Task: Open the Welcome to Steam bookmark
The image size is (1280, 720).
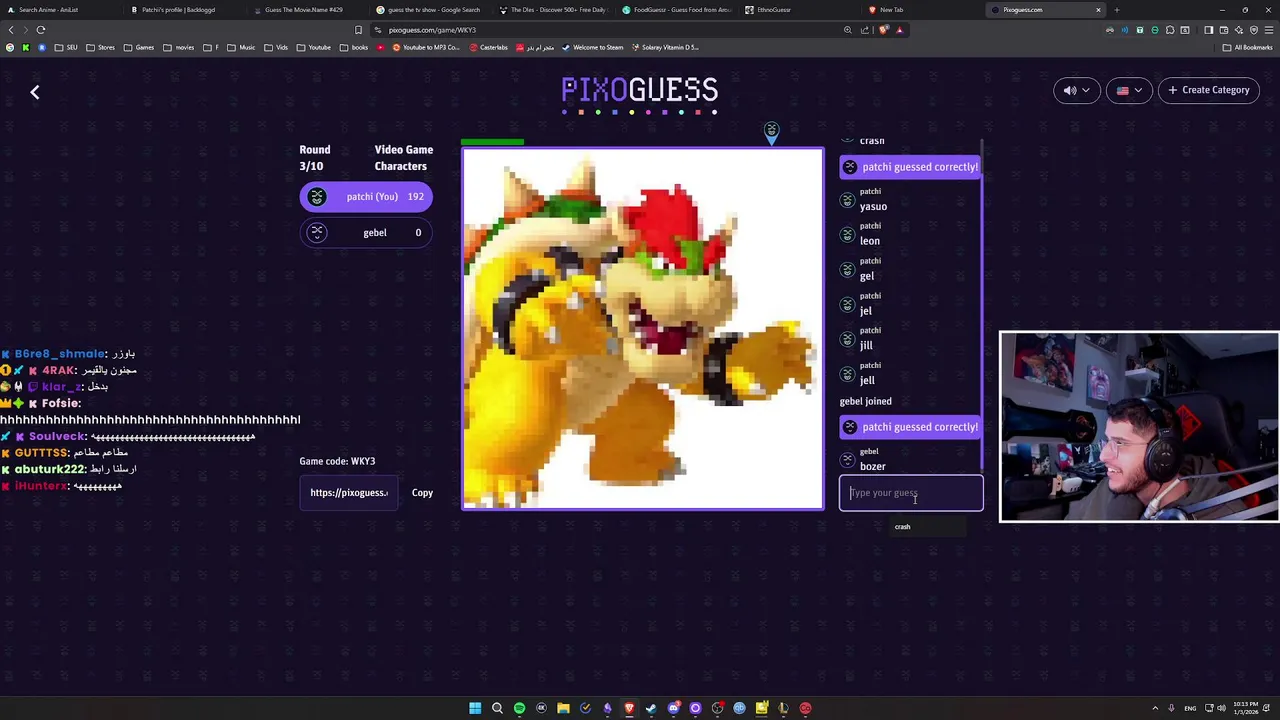Action: tap(592, 47)
